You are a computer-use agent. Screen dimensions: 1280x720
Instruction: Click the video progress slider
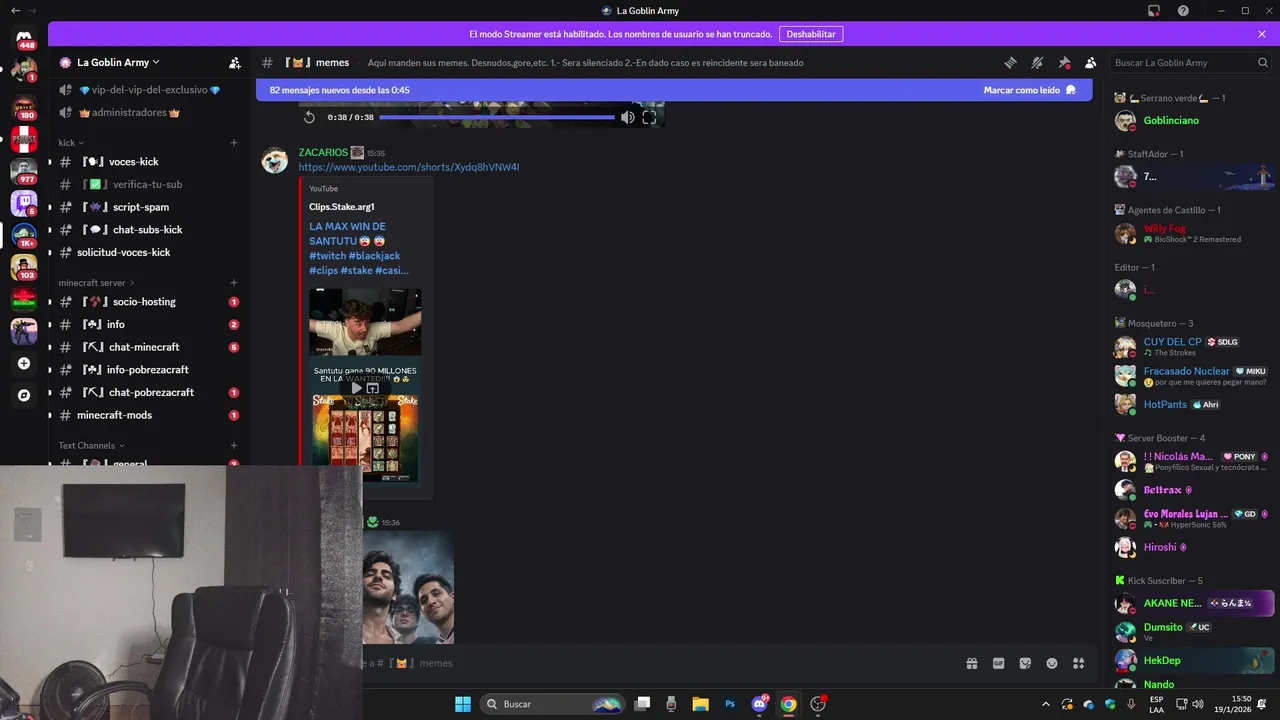(497, 117)
